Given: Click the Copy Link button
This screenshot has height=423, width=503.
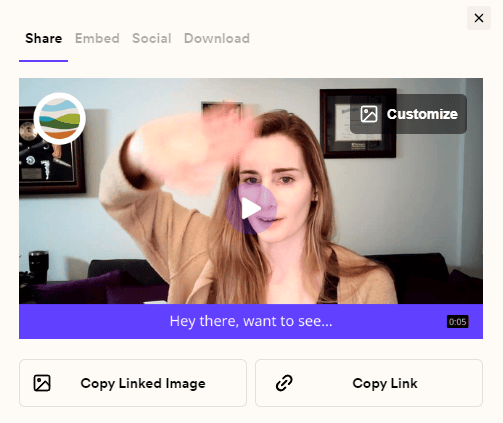Looking at the screenshot, I should [x=369, y=383].
